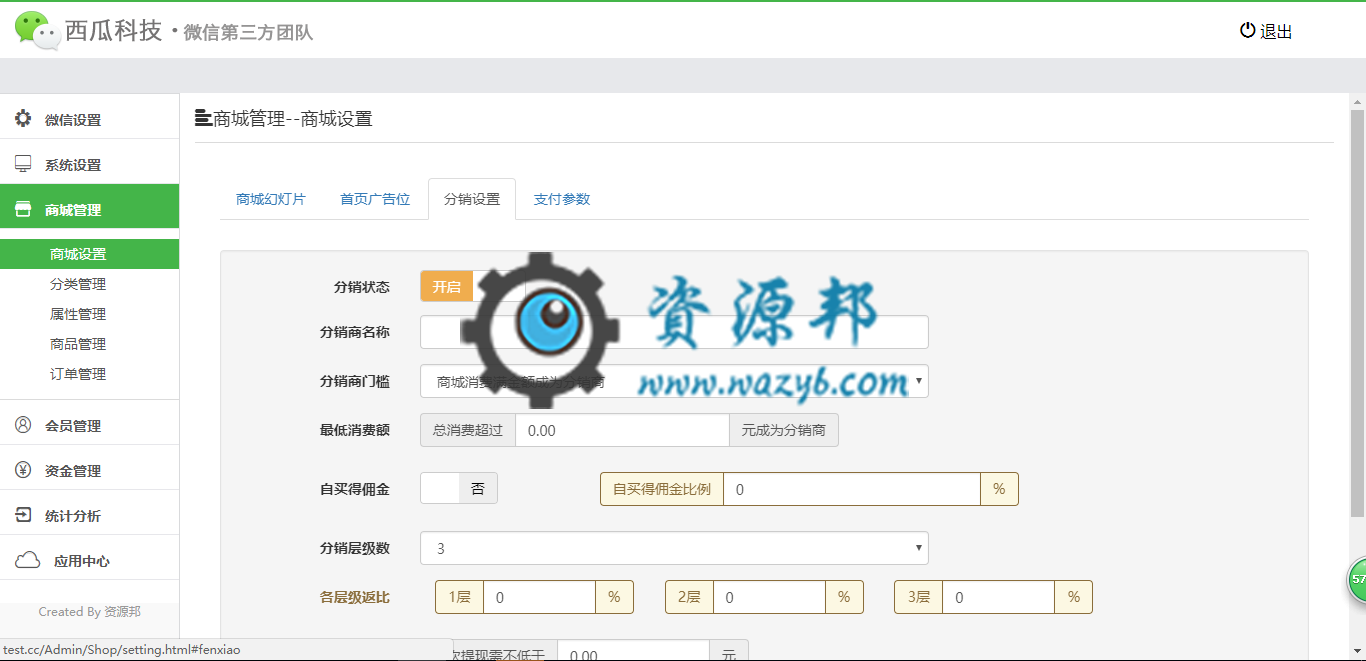Click the 总消费超过 prefix label
This screenshot has height=661, width=1366.
(x=468, y=430)
